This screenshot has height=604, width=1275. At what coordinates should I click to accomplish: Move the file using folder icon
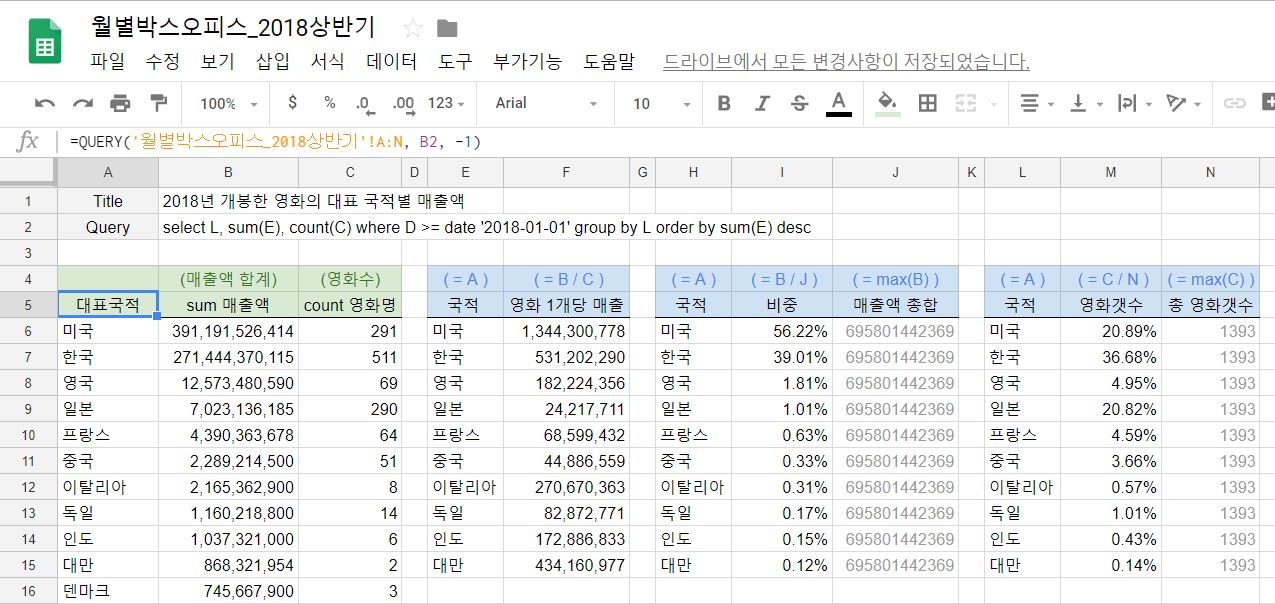coord(447,28)
